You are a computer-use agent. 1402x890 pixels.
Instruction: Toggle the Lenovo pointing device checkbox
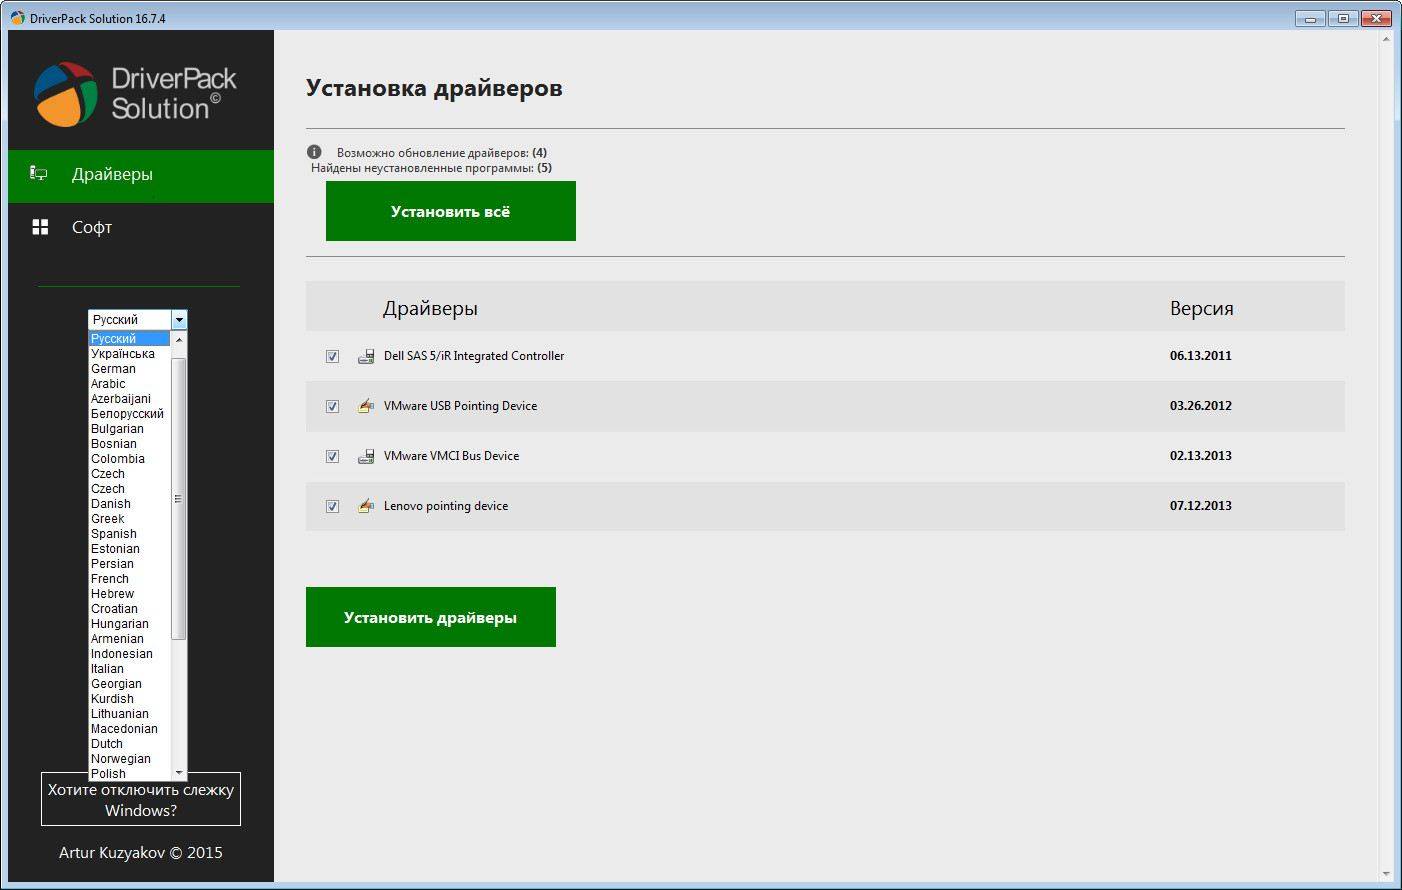[332, 506]
